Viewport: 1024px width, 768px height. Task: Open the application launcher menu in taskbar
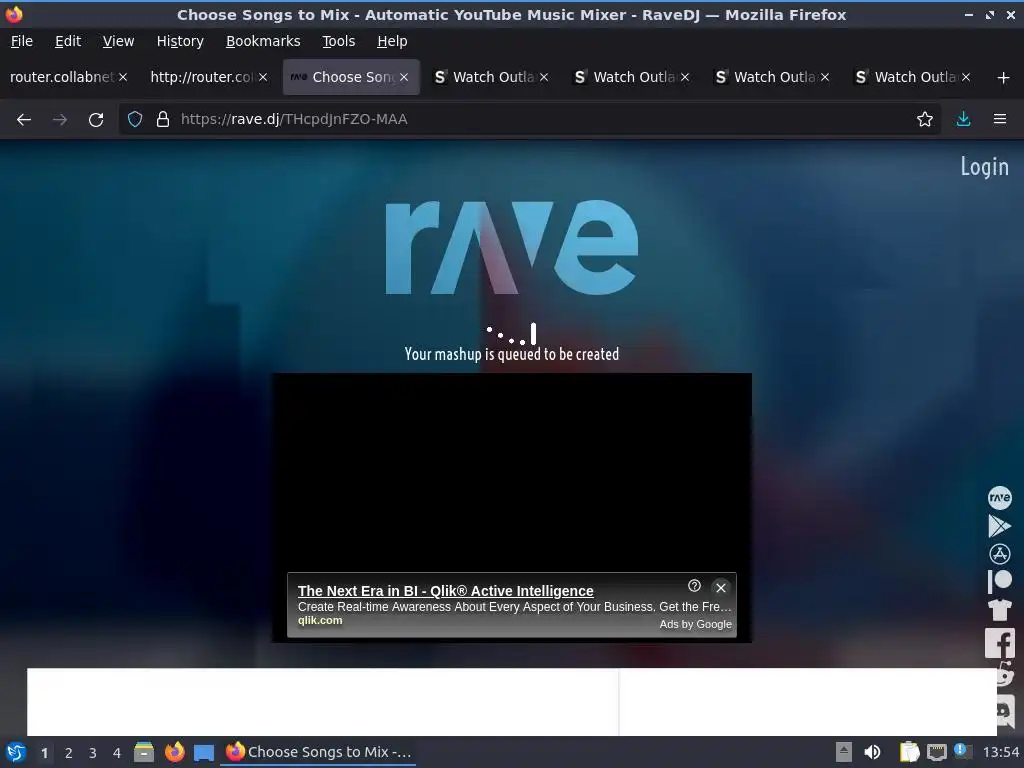coord(16,752)
